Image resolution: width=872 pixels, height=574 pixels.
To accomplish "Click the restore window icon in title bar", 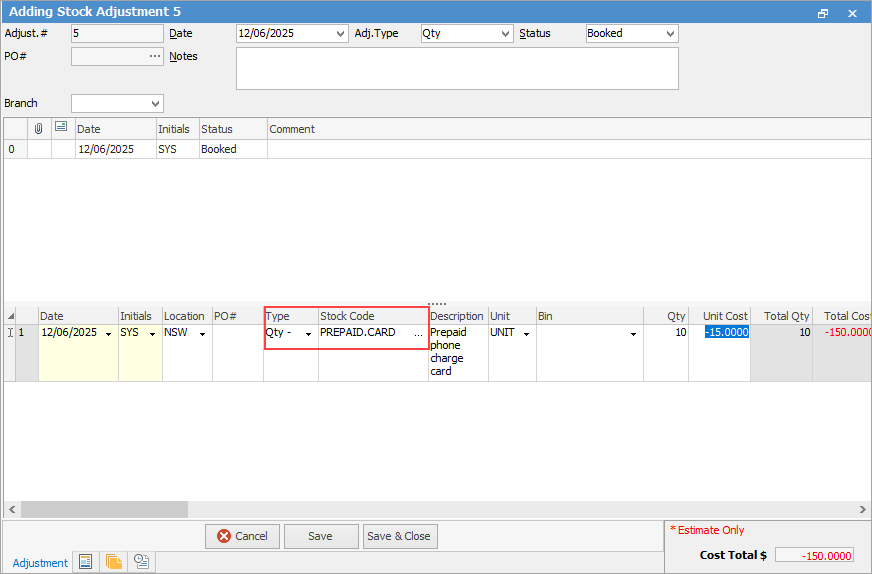I will coord(823,13).
